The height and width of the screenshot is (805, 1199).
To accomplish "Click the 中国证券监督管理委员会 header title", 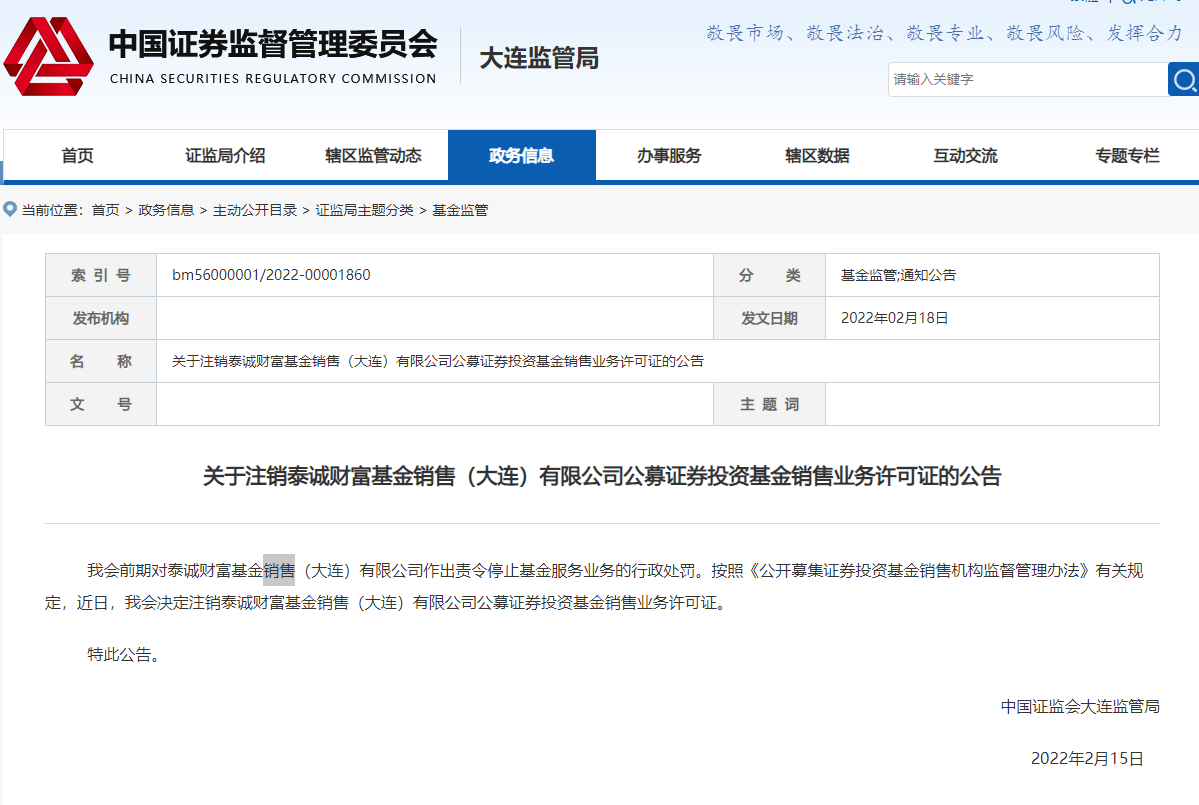I will pyautogui.click(x=273, y=44).
